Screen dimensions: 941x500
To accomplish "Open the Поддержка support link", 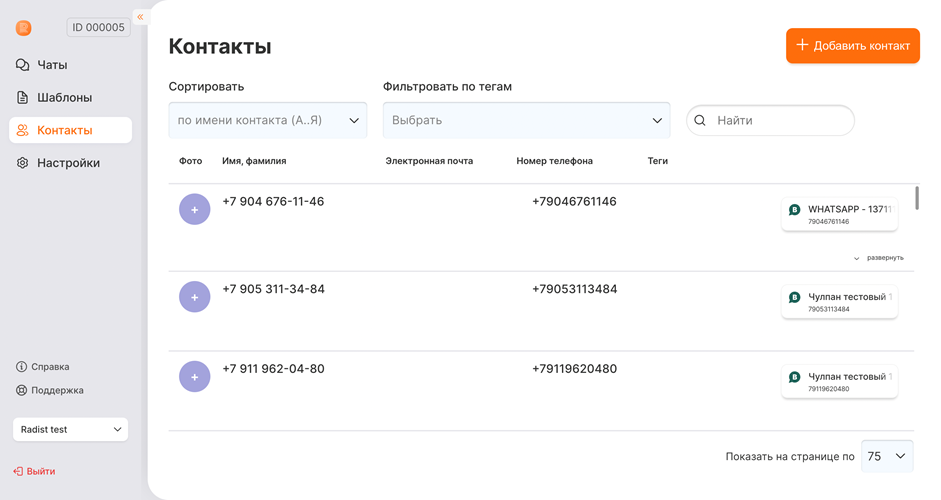I will pyautogui.click(x=50, y=390).
